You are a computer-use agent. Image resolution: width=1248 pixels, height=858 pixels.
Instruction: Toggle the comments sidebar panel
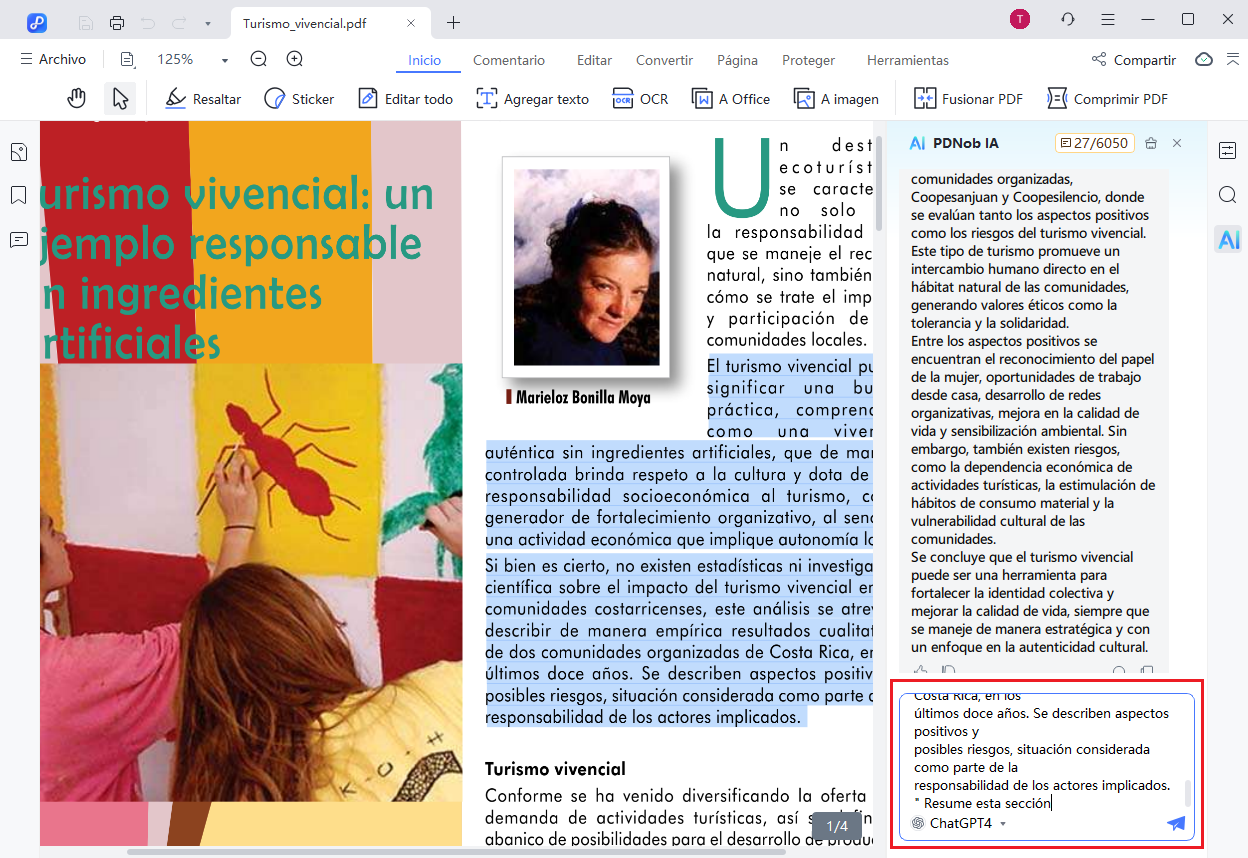click(x=18, y=239)
